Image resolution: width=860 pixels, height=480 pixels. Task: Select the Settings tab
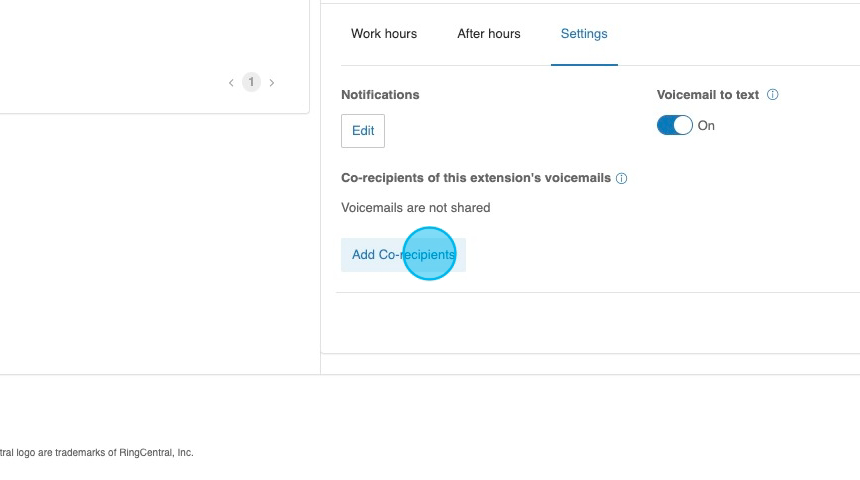(x=584, y=34)
